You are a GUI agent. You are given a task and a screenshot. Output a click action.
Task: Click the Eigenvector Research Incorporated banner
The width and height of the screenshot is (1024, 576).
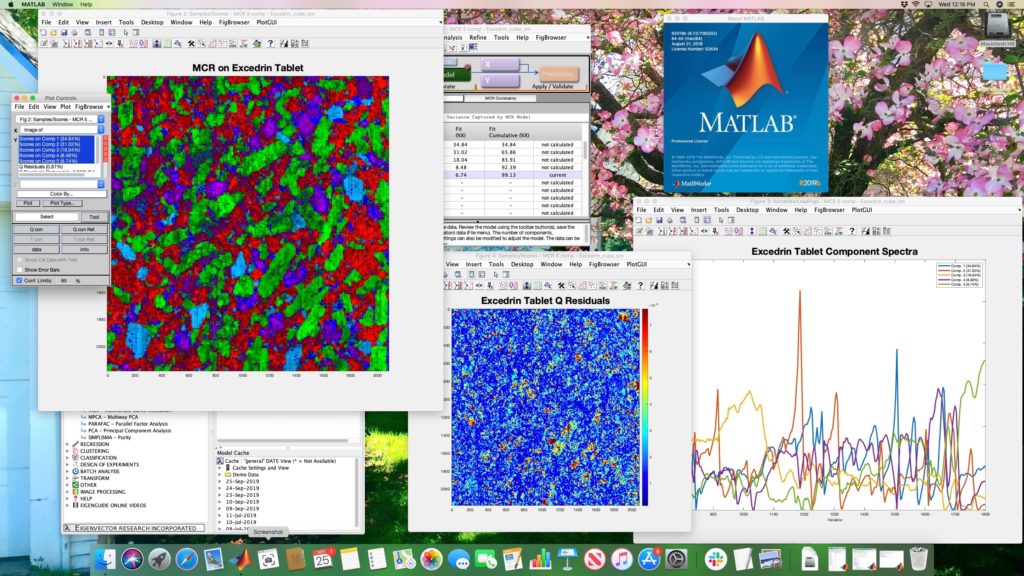tap(134, 528)
